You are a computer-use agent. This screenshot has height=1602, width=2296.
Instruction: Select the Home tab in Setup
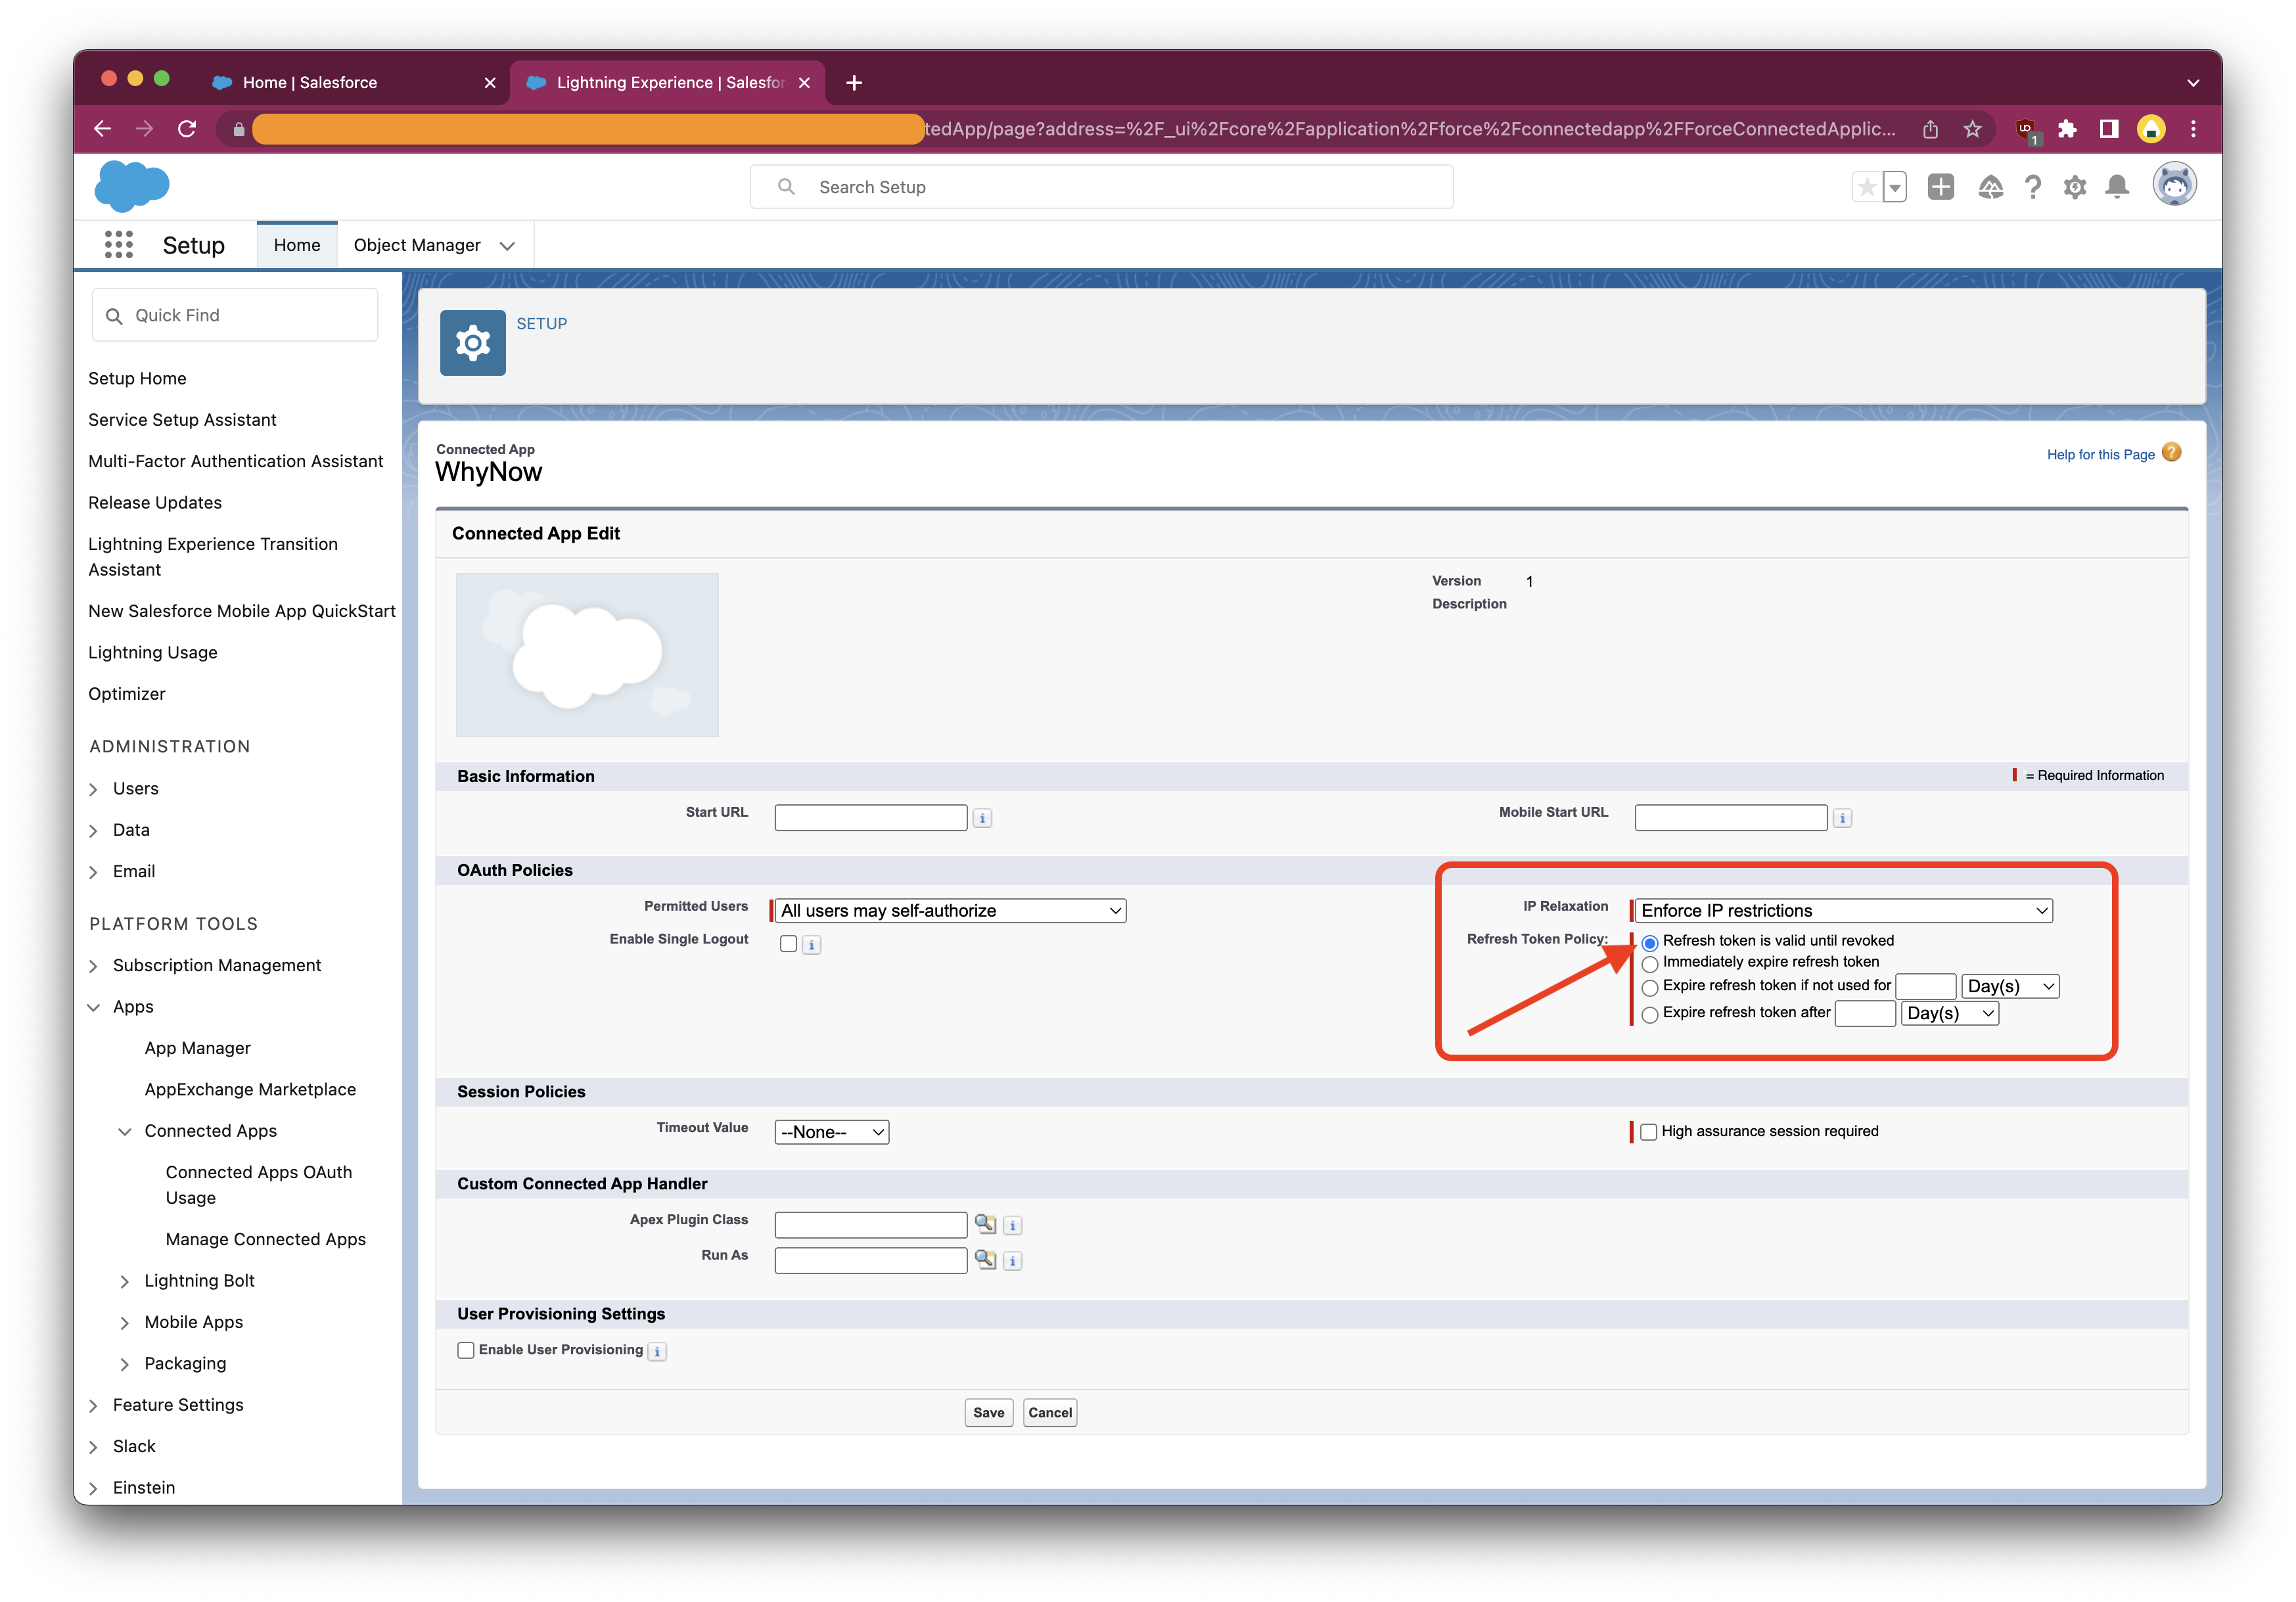coord(297,246)
